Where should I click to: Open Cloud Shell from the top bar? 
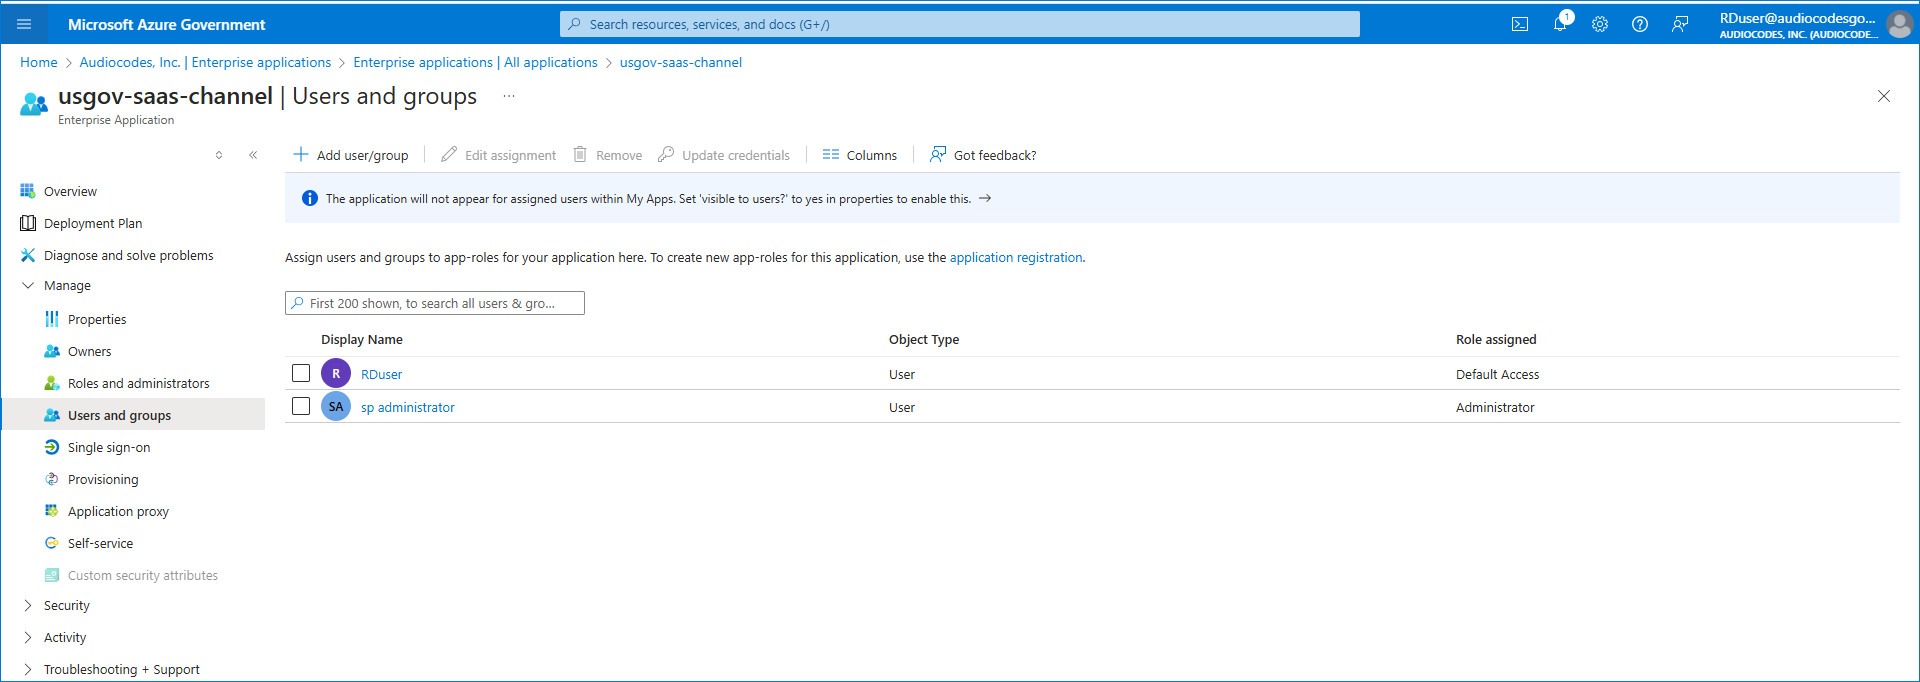[x=1520, y=24]
